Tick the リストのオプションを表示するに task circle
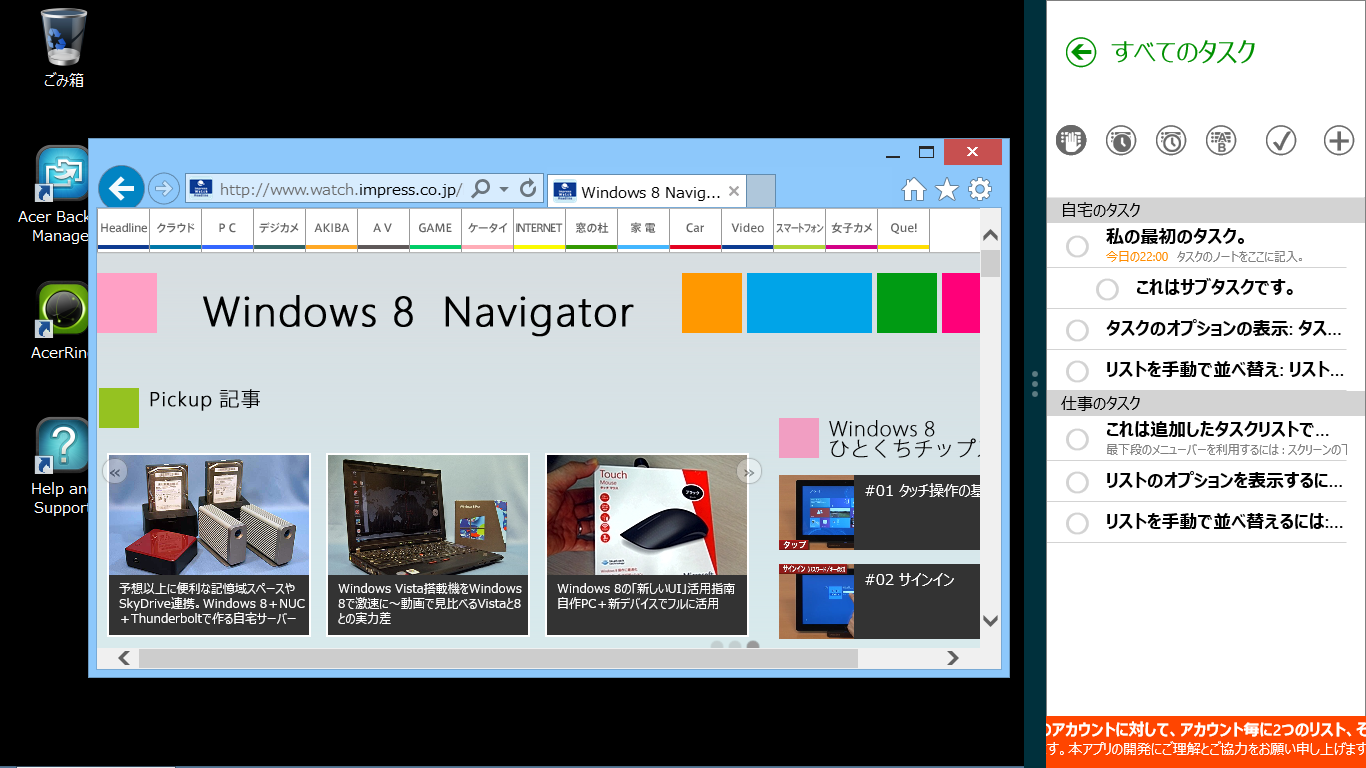 (1077, 482)
